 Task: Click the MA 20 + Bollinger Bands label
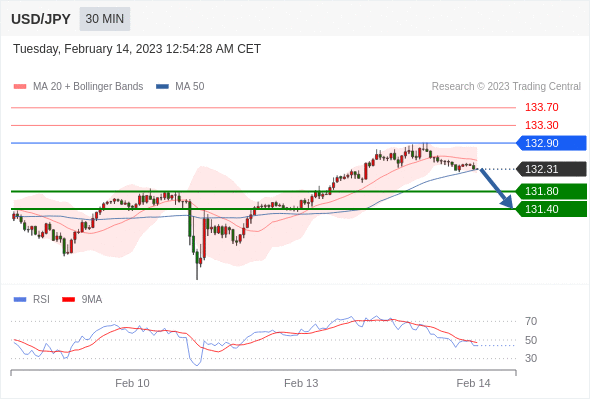[88, 87]
